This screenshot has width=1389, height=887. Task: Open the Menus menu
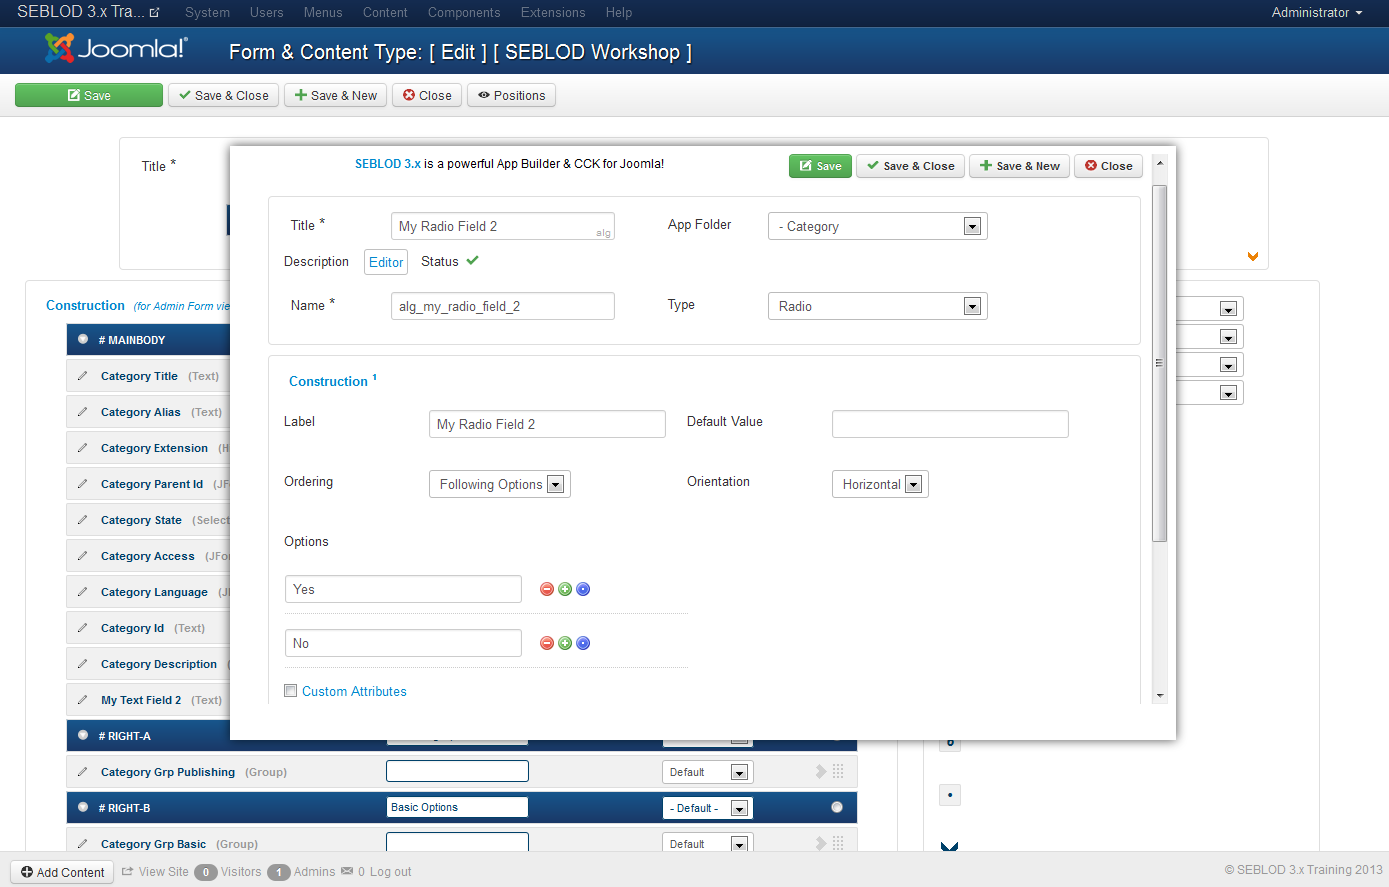[x=323, y=12]
